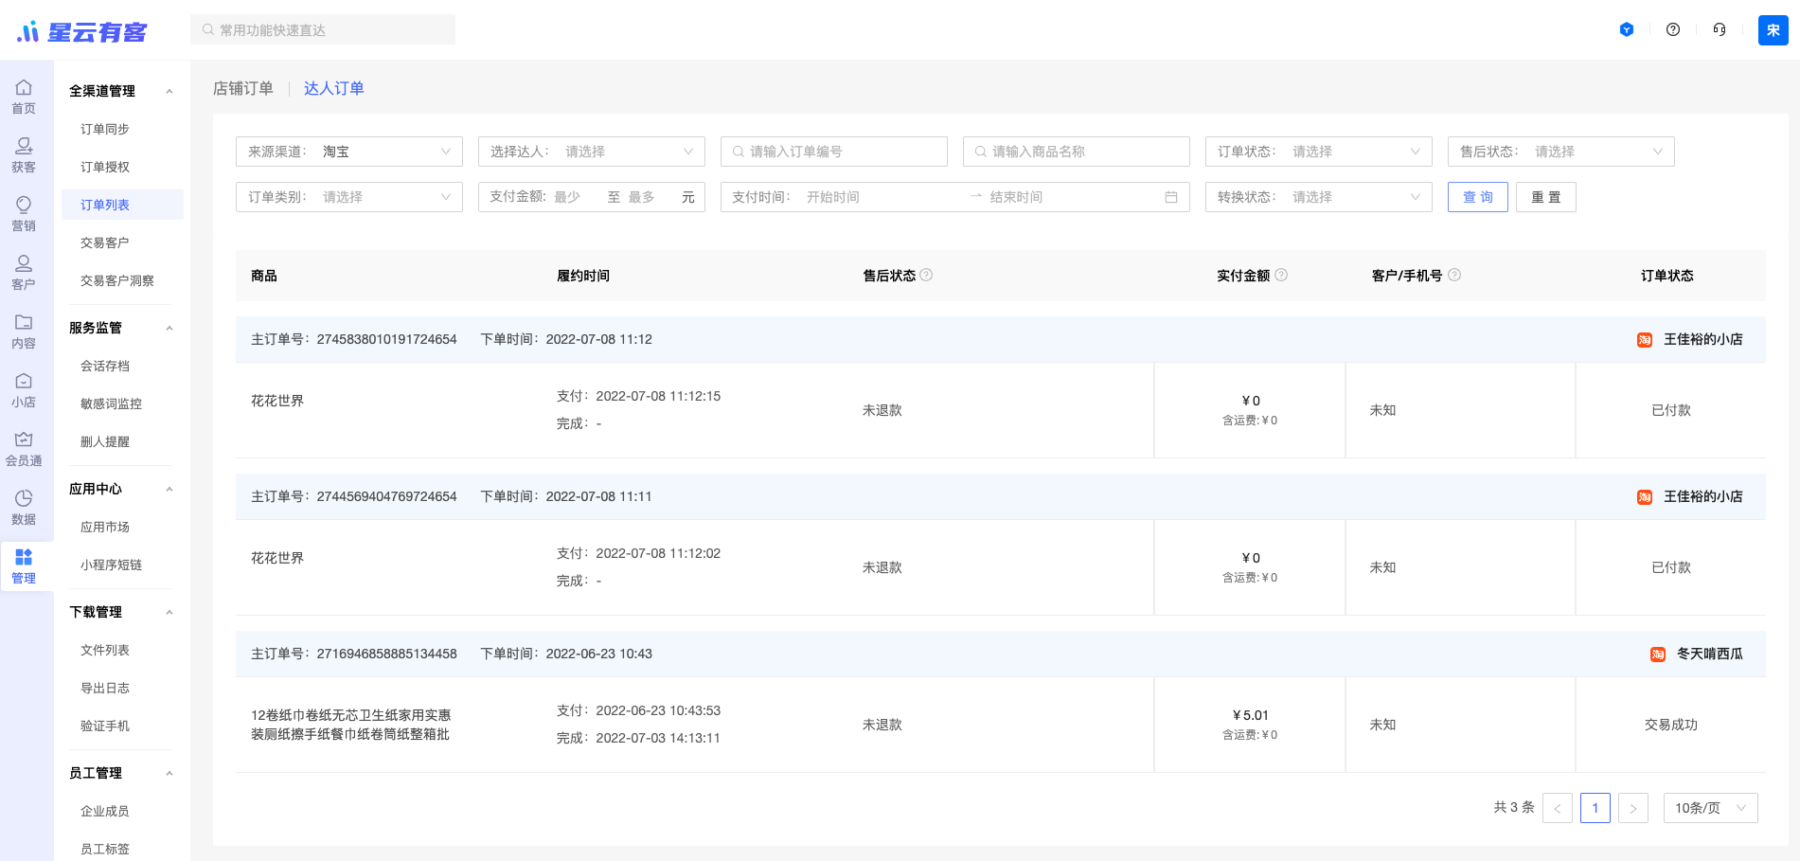Click the 查询 search button
Screen dimensions: 1800x861
[1477, 197]
